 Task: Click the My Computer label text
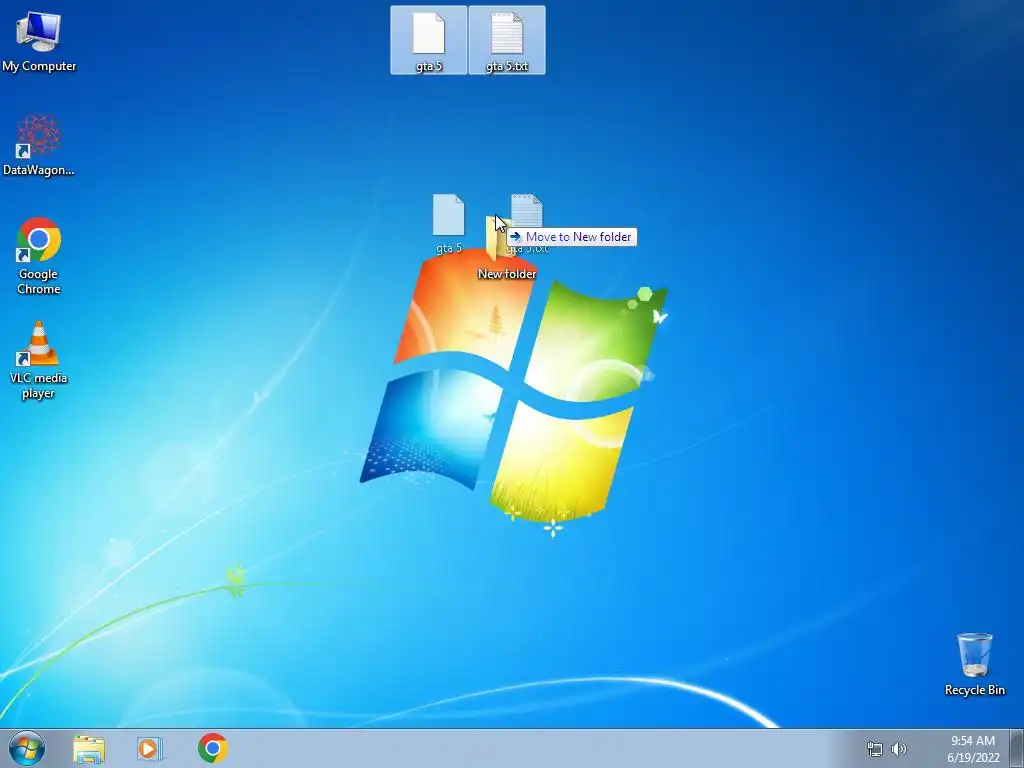coord(39,66)
